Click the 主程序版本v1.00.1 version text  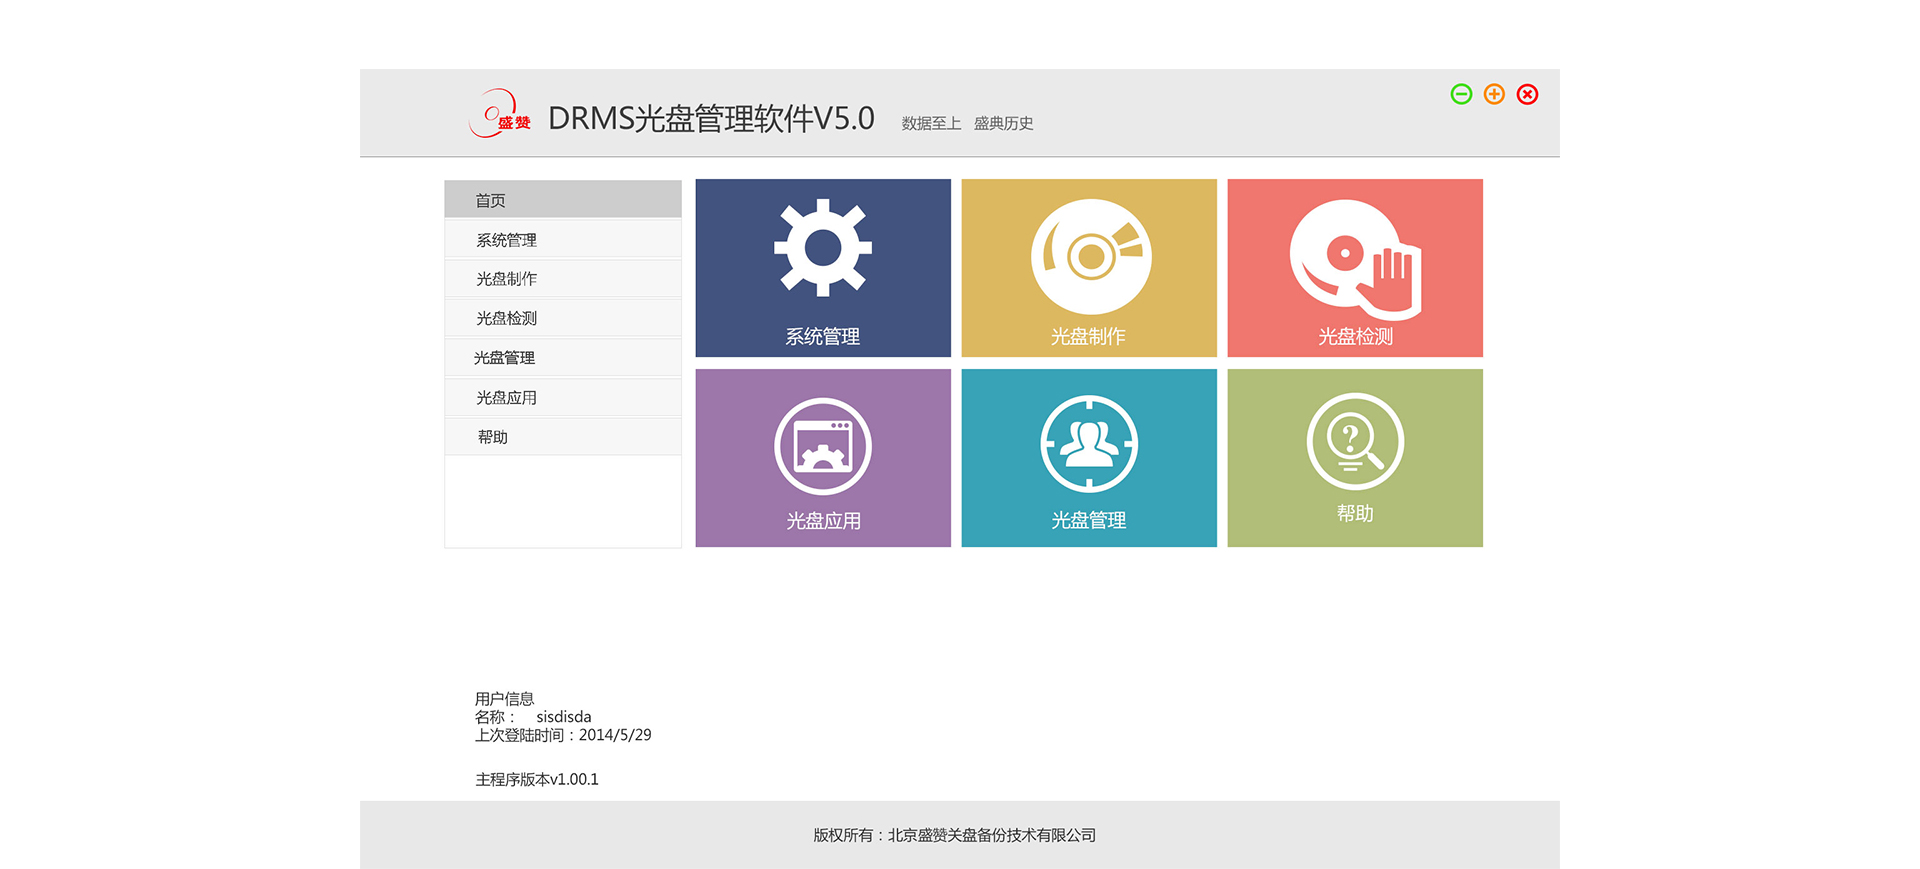(537, 779)
